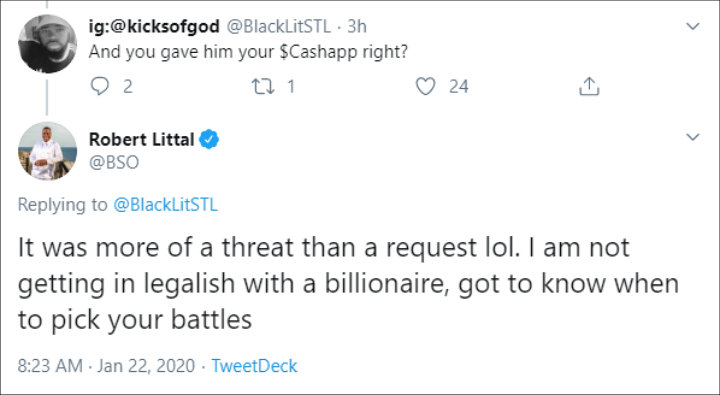Click the 3h timestamp
The height and width of the screenshot is (395, 720).
point(357,27)
